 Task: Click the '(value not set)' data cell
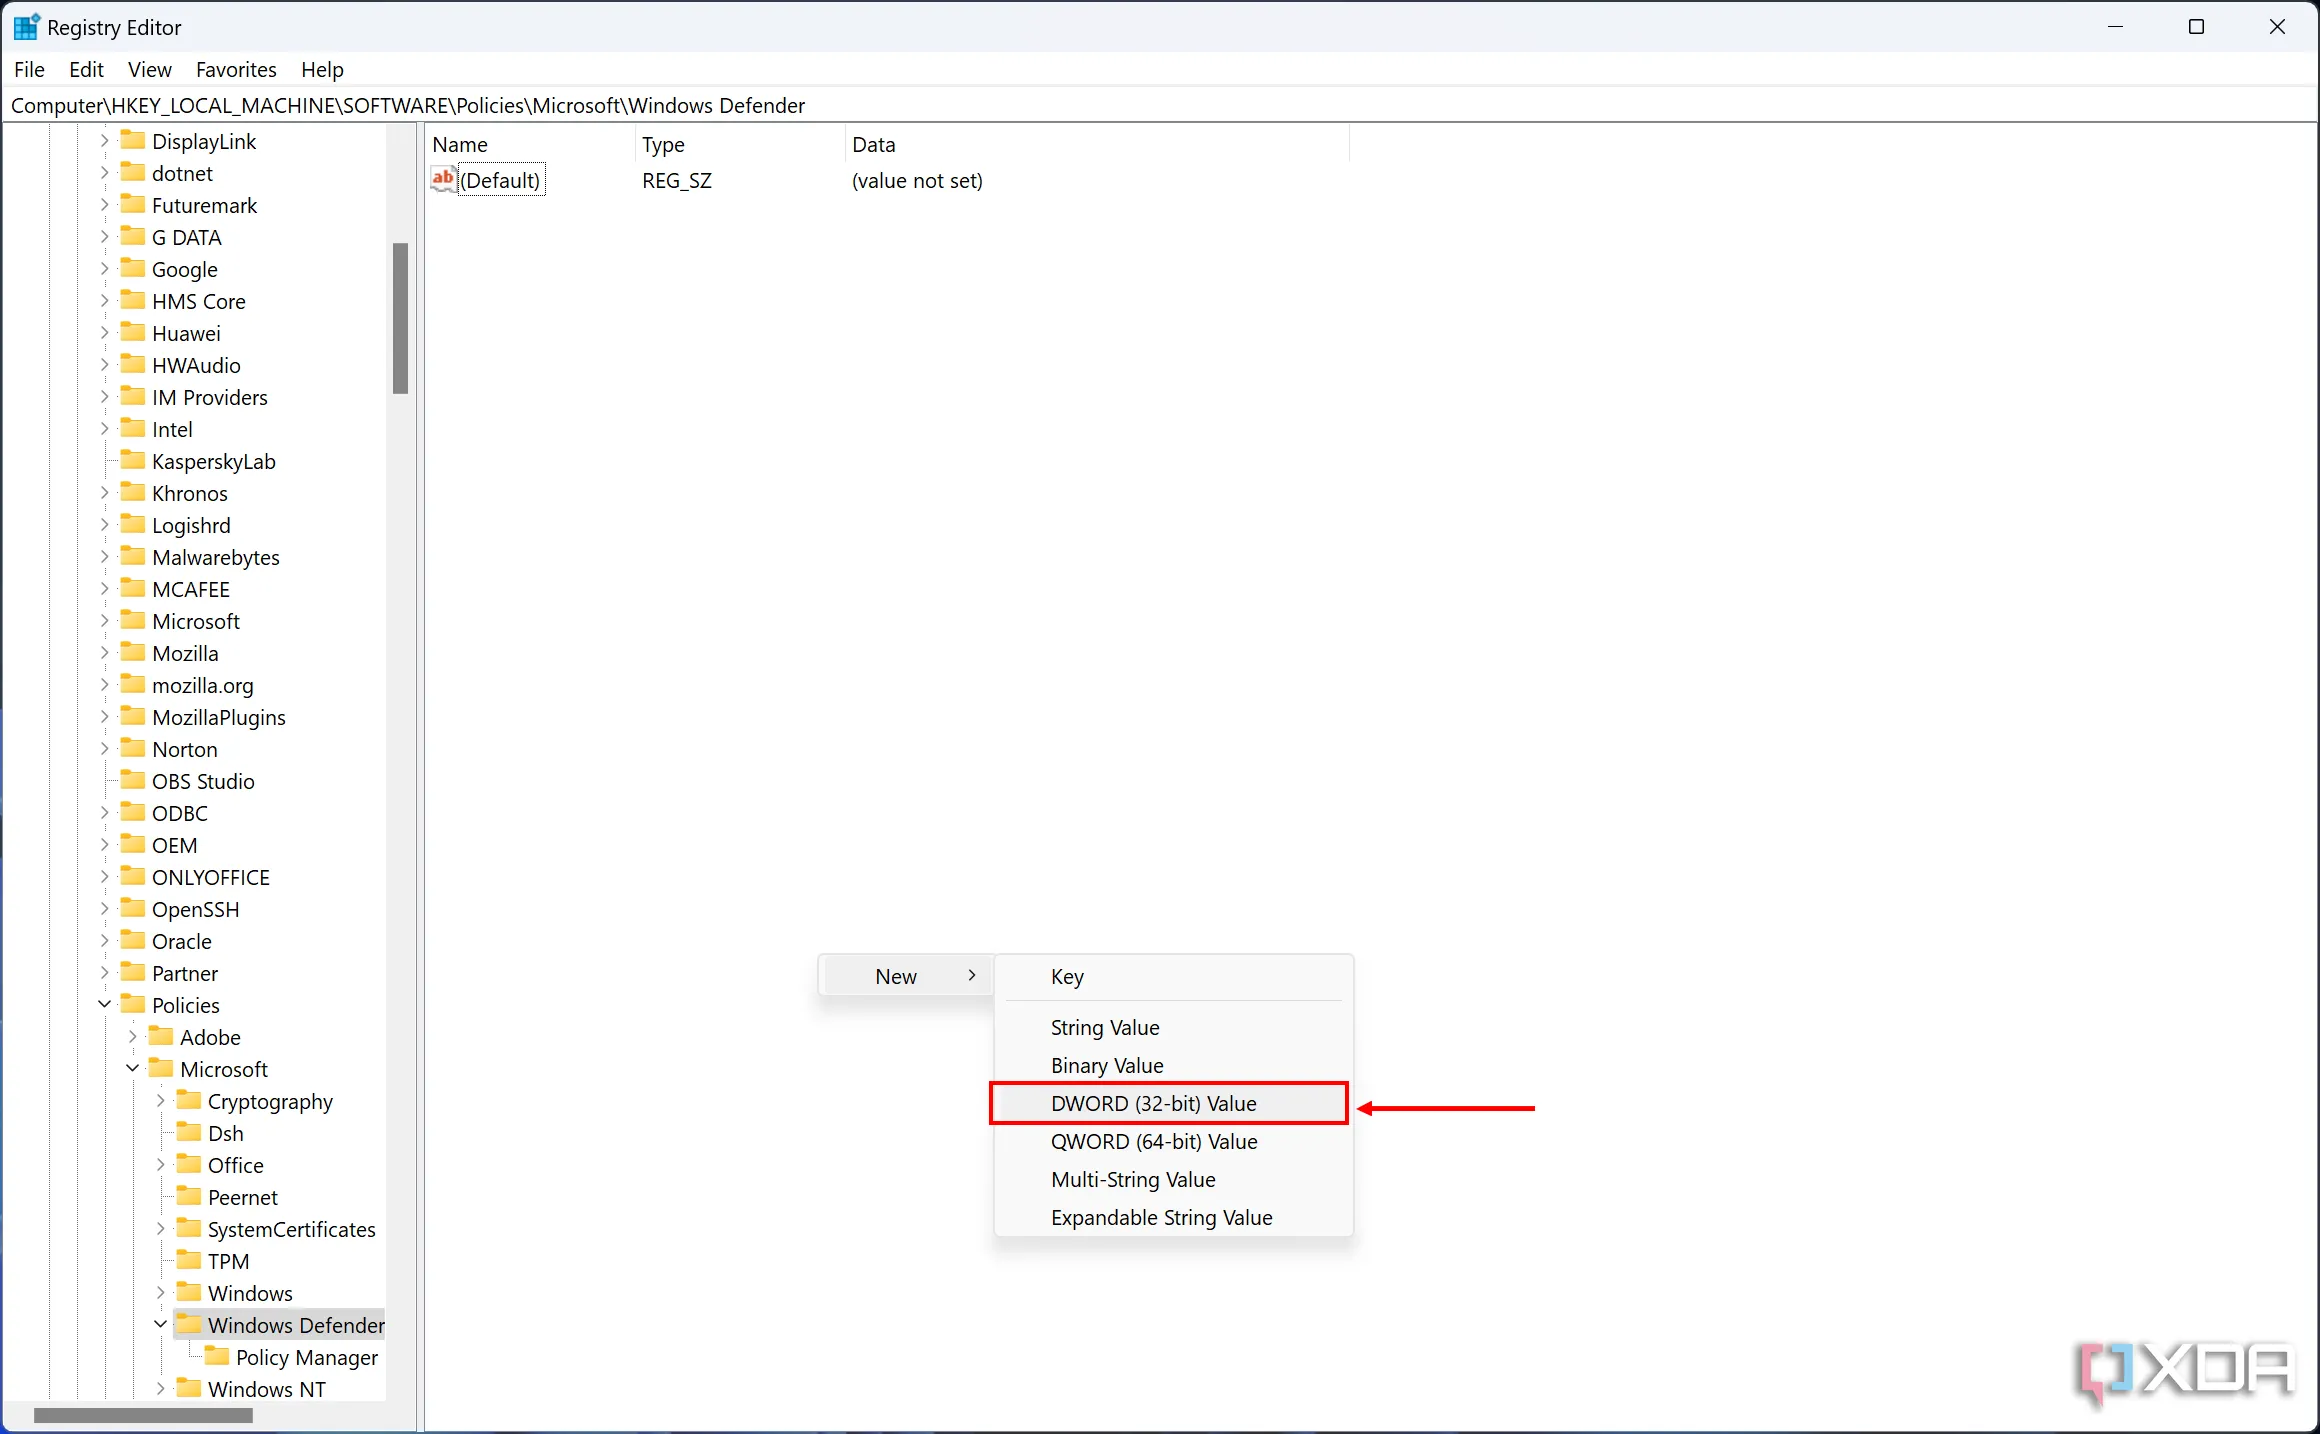tap(917, 180)
